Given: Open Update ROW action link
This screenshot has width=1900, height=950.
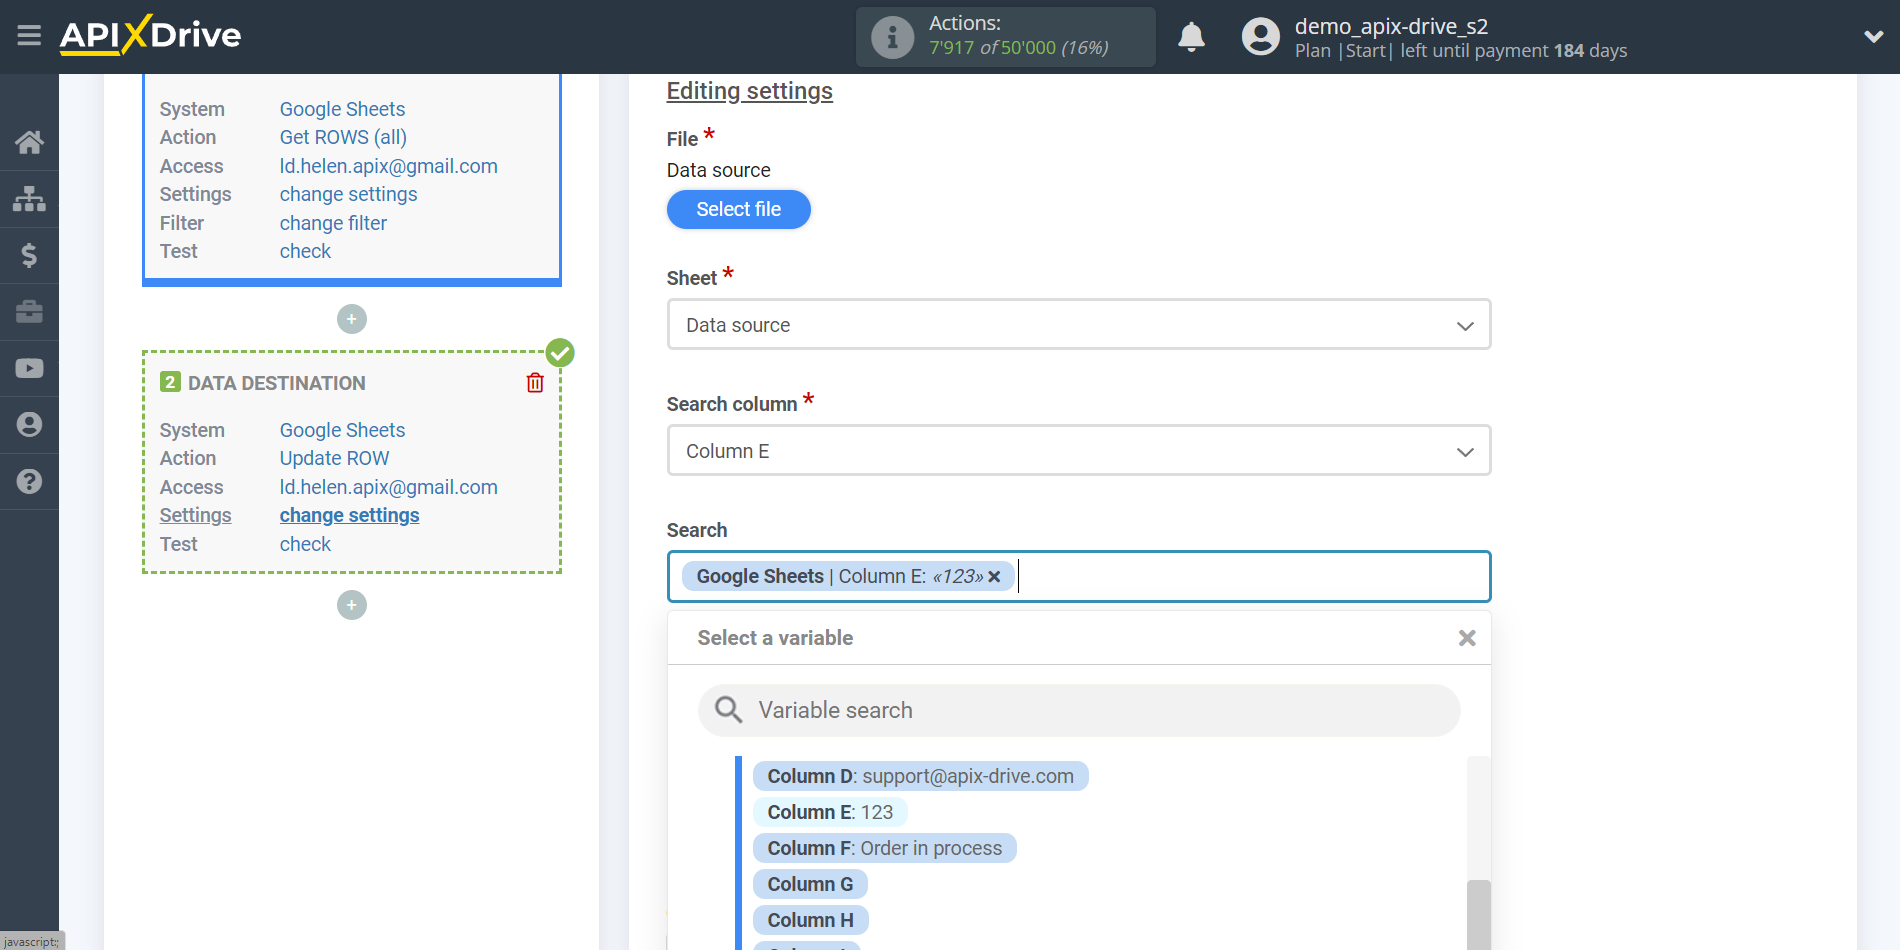Looking at the screenshot, I should pos(334,458).
